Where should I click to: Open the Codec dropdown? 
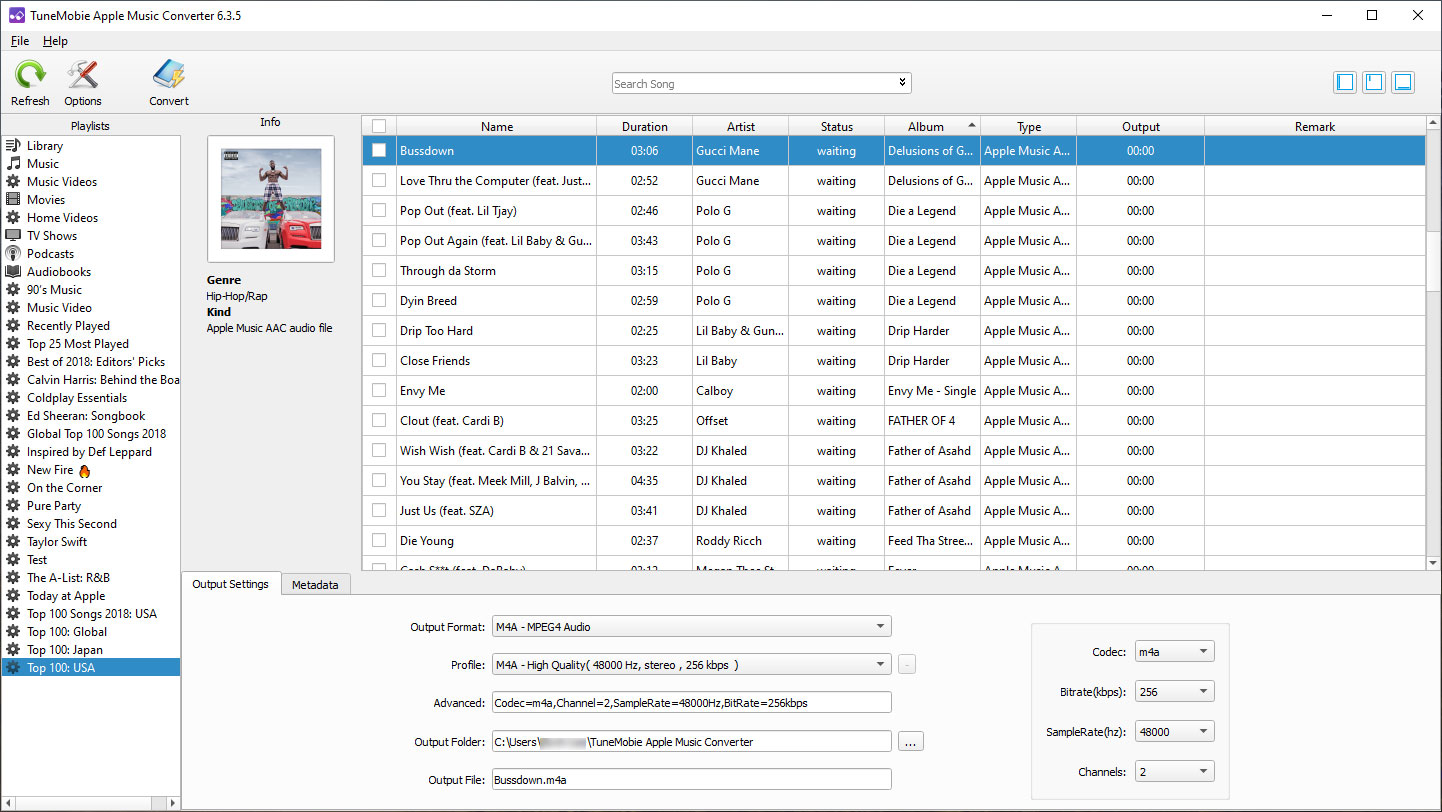pos(1174,652)
